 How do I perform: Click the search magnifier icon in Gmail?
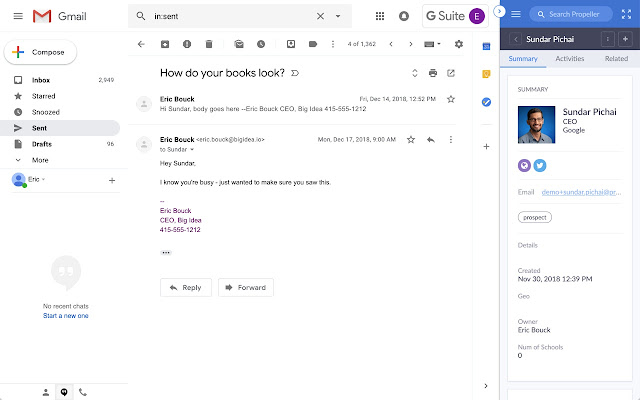coord(141,16)
